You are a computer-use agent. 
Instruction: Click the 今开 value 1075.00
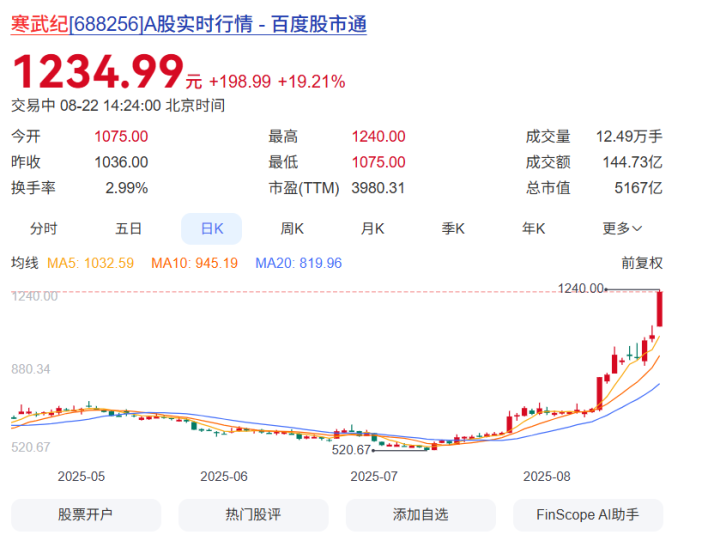pos(121,136)
